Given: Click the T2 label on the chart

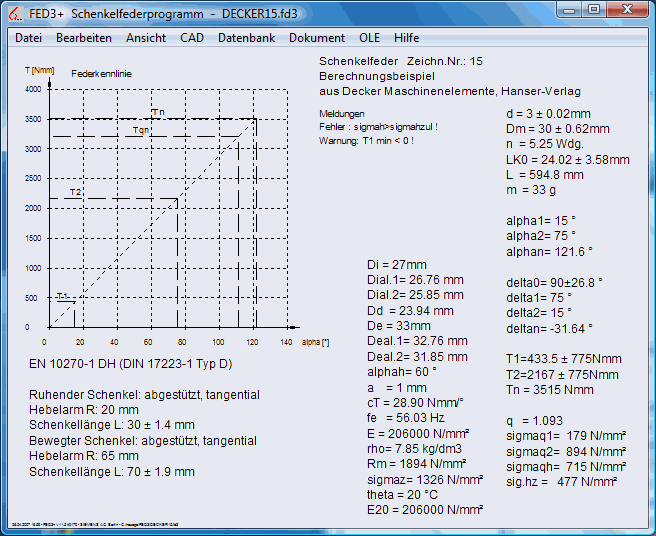Looking at the screenshot, I should tap(75, 191).
